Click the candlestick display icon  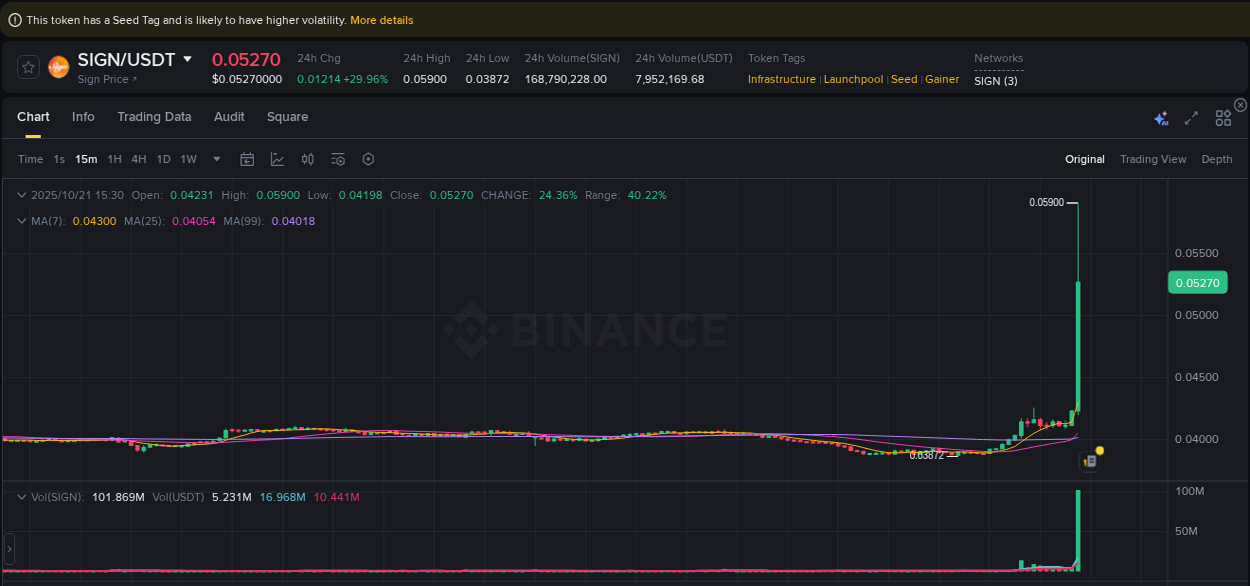[x=308, y=159]
